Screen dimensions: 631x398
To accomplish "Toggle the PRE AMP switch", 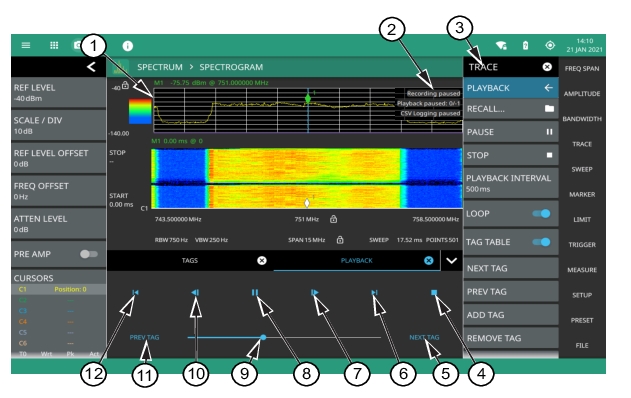I will tap(89, 254).
